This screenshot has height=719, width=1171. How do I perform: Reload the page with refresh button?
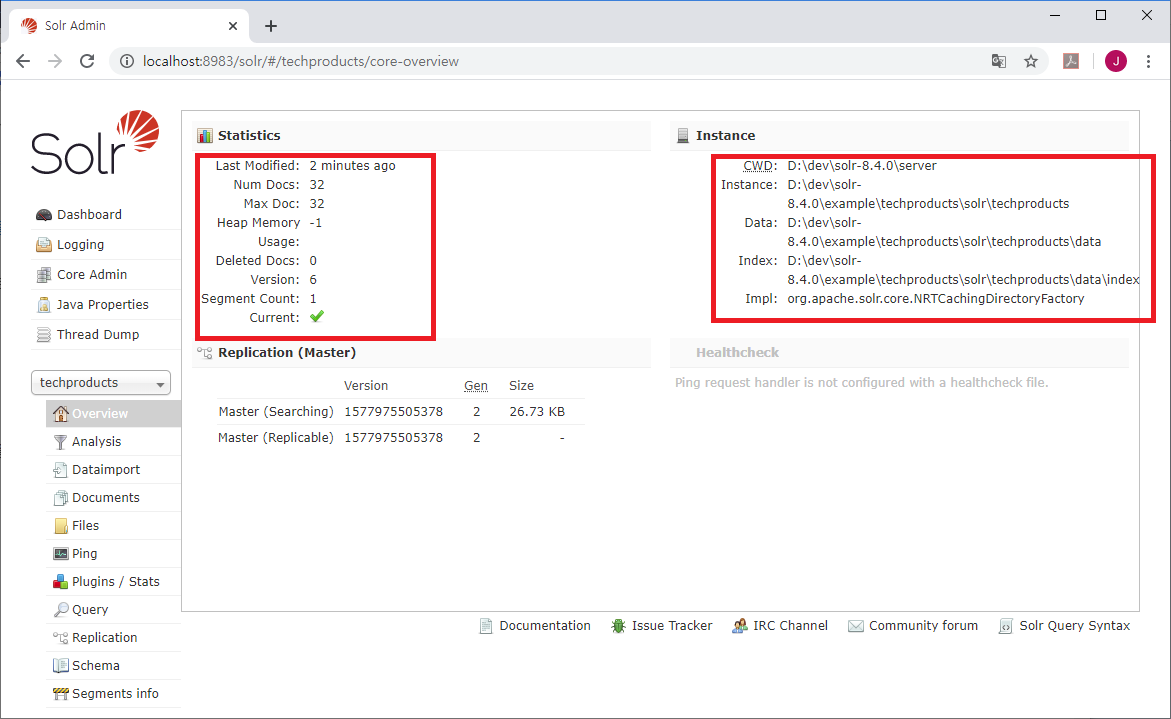87,61
